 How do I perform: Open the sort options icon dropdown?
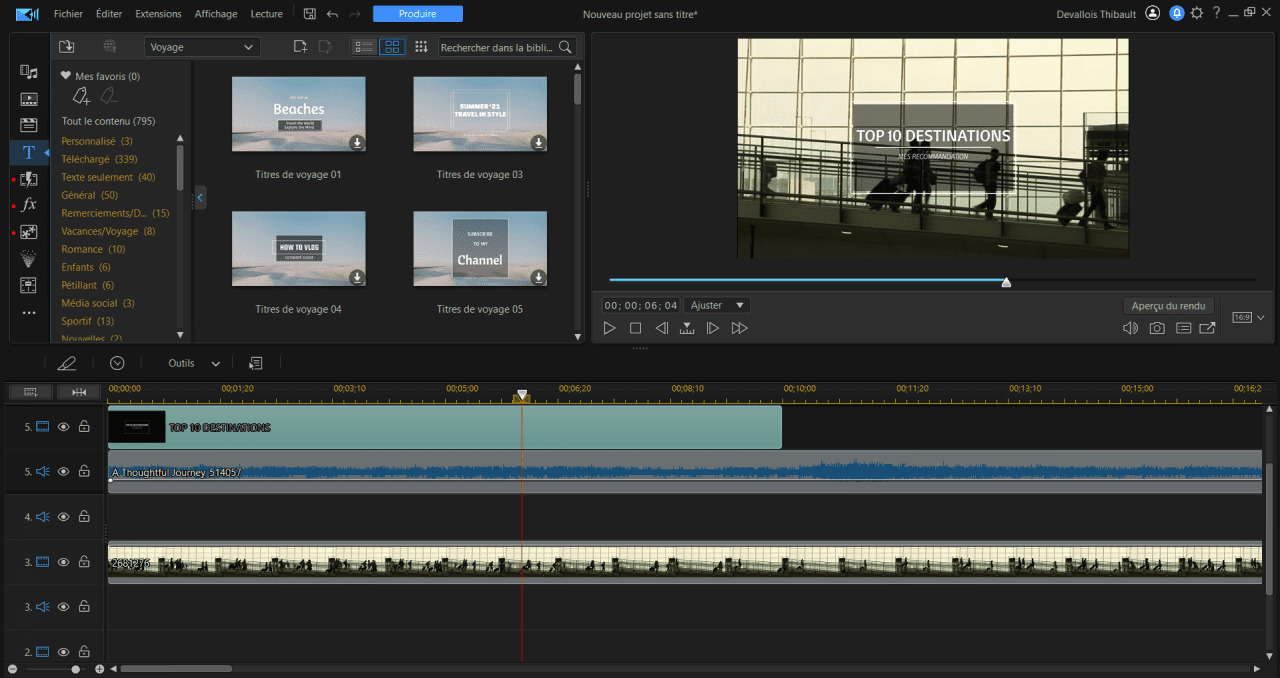pos(421,47)
